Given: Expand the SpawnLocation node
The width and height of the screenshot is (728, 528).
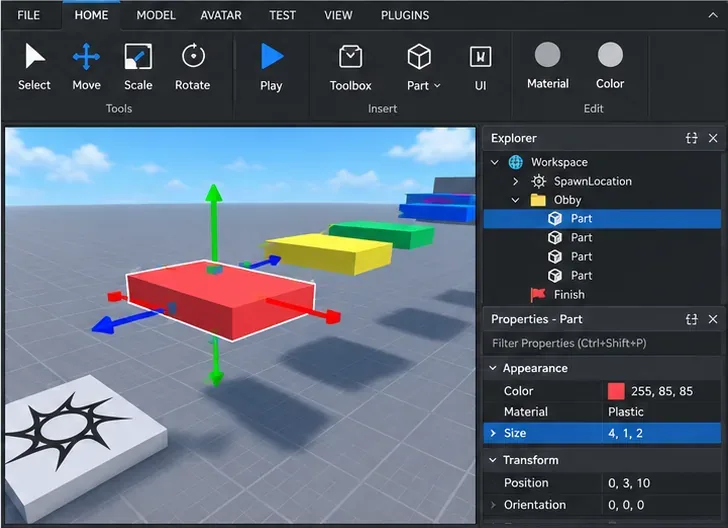Looking at the screenshot, I should [515, 181].
